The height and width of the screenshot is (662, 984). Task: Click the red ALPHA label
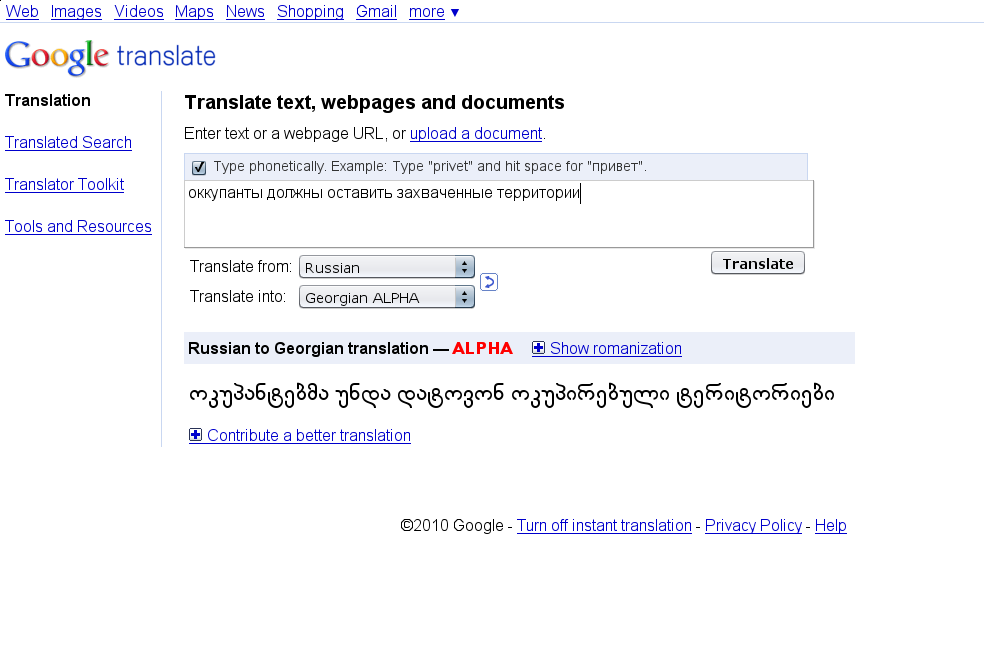coord(483,348)
